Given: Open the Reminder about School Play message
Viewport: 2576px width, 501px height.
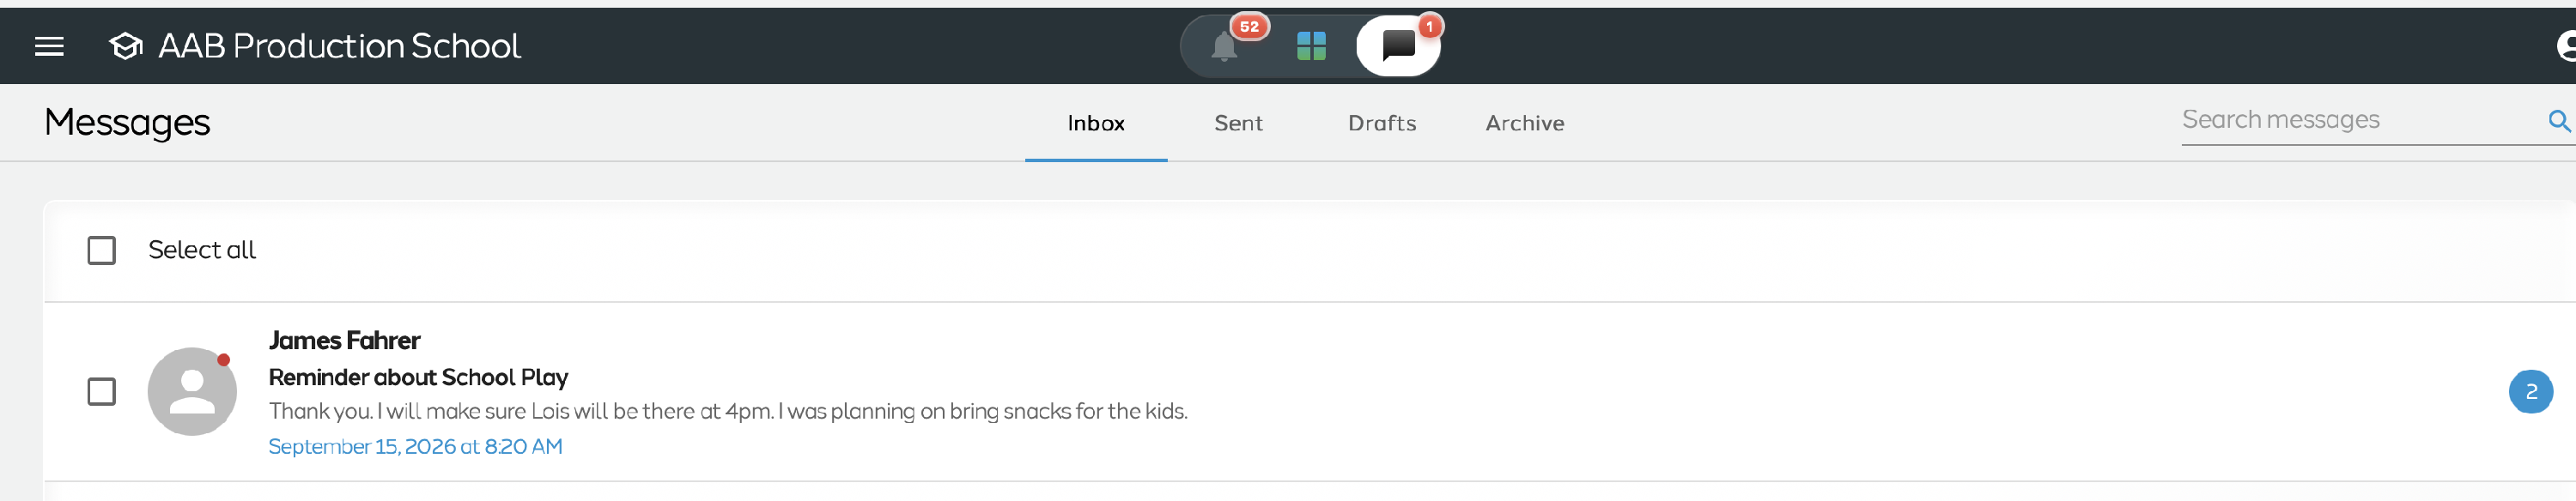Looking at the screenshot, I should click(418, 378).
